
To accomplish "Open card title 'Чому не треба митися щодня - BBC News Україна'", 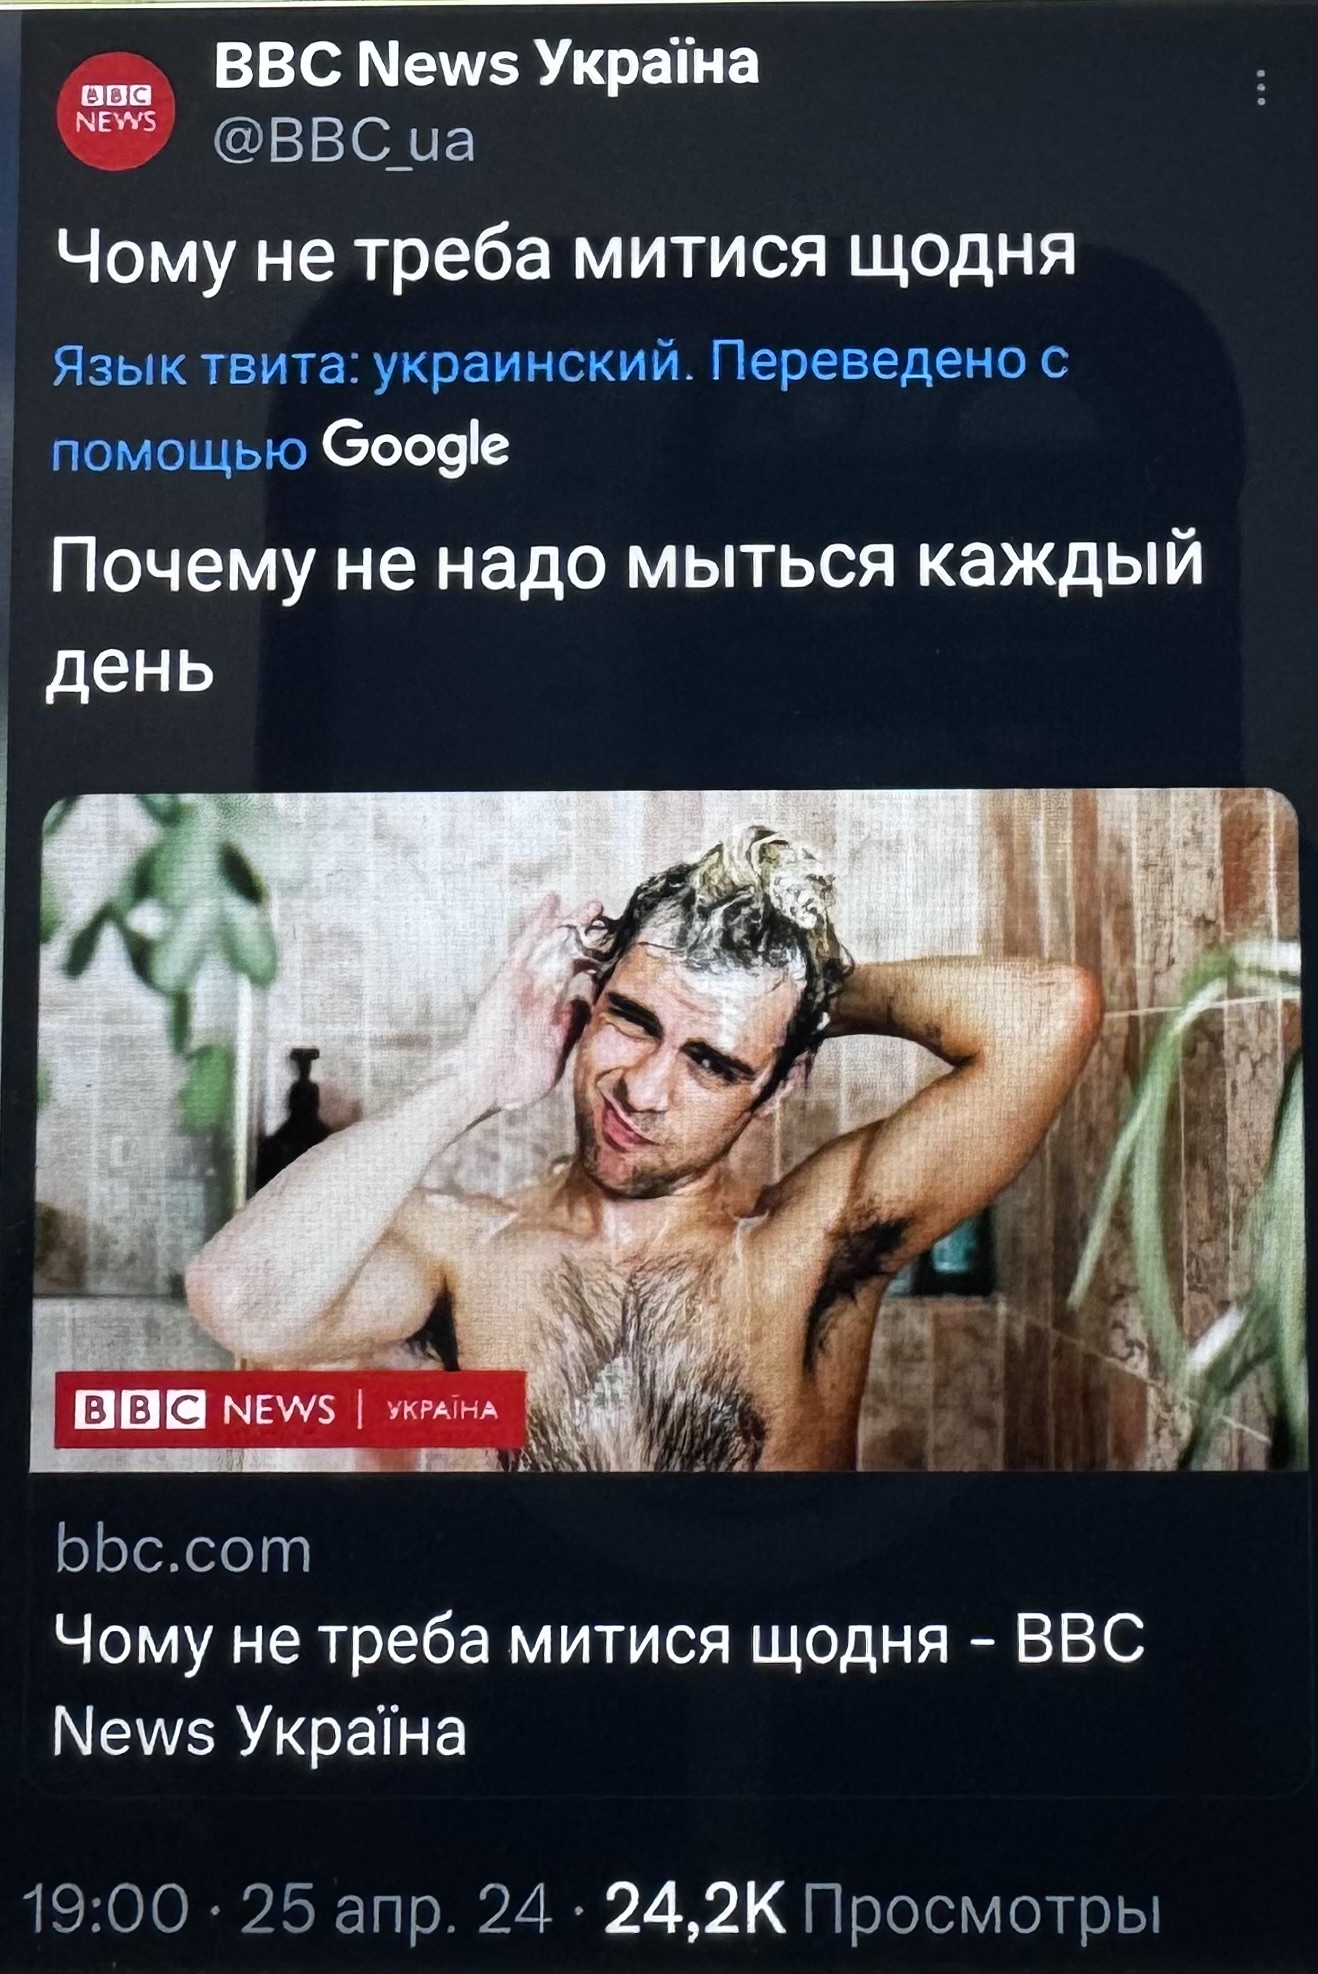I will pyautogui.click(x=598, y=1685).
